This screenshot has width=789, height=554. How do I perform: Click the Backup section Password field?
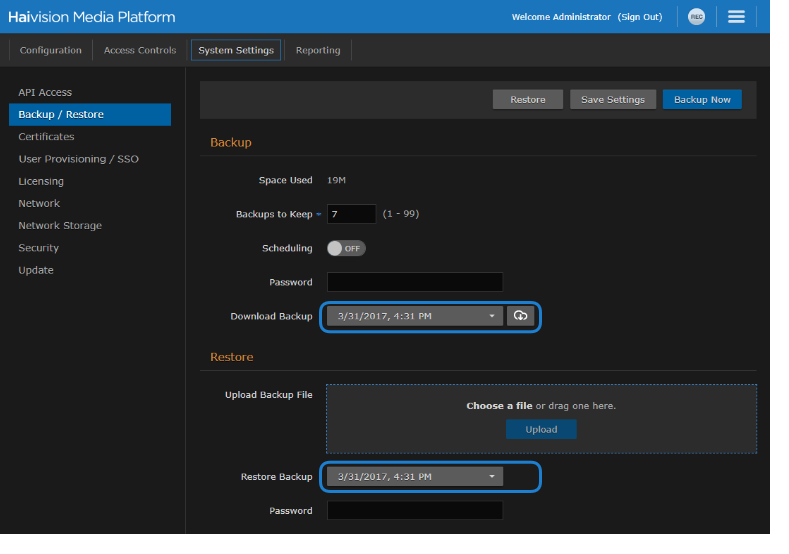(x=414, y=282)
